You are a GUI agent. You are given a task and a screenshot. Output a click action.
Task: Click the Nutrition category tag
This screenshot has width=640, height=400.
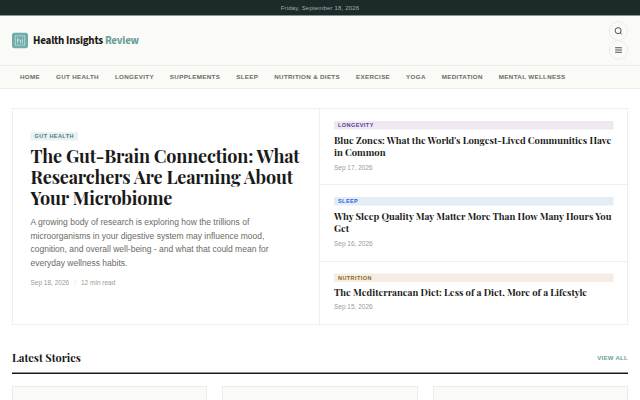coord(473,278)
